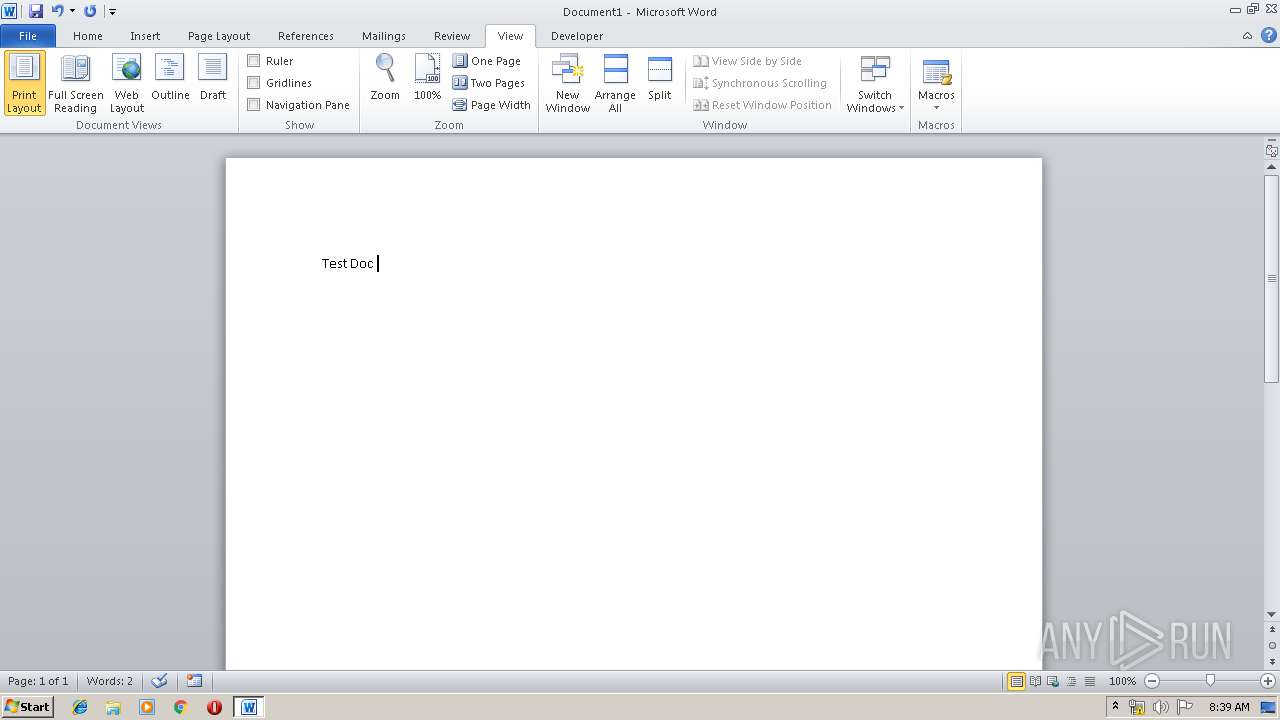Image resolution: width=1280 pixels, height=720 pixels.
Task: Click Next Page double-arrow on scrollbar
Action: coord(1272,661)
